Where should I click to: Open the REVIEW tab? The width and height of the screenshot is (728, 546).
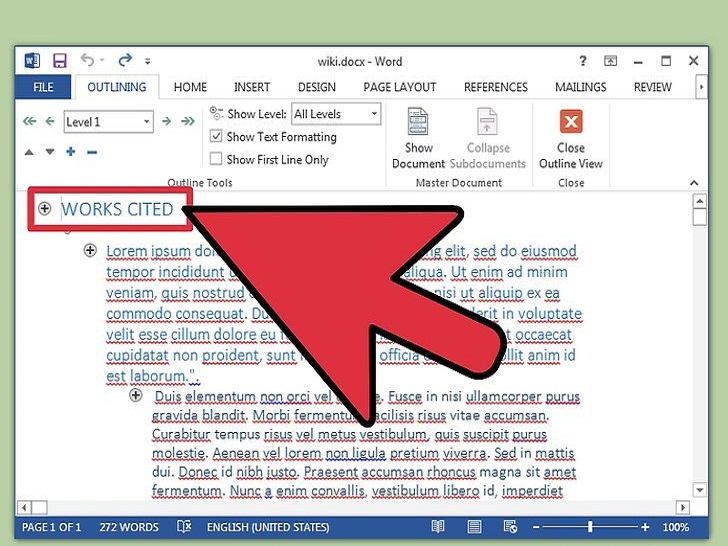click(x=653, y=87)
